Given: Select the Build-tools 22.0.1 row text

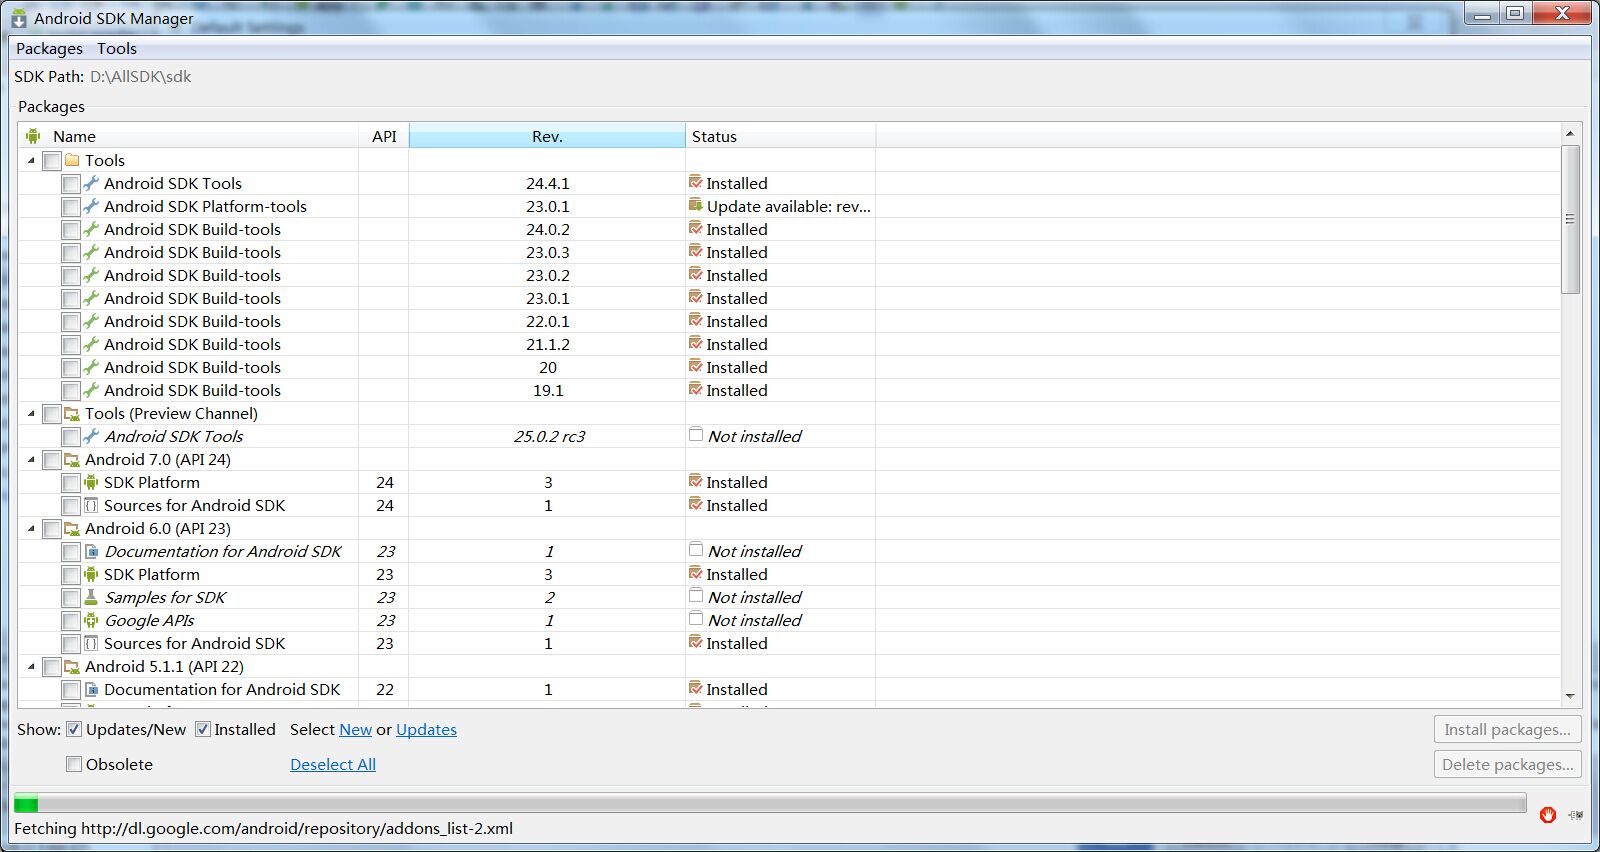Looking at the screenshot, I should coord(192,321).
